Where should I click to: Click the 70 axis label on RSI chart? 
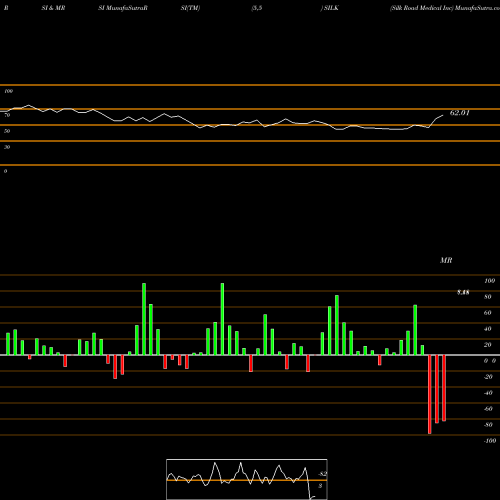click(x=7, y=115)
